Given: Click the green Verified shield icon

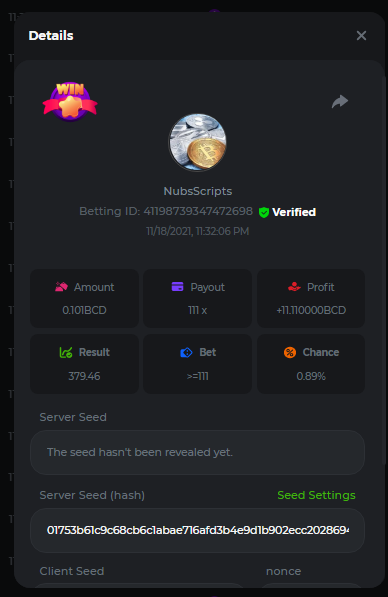Looking at the screenshot, I should [x=264, y=212].
